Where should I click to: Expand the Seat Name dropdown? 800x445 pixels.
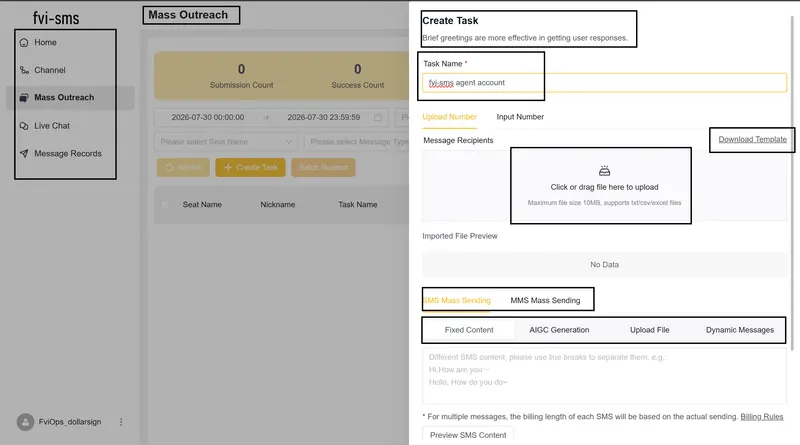[226, 142]
